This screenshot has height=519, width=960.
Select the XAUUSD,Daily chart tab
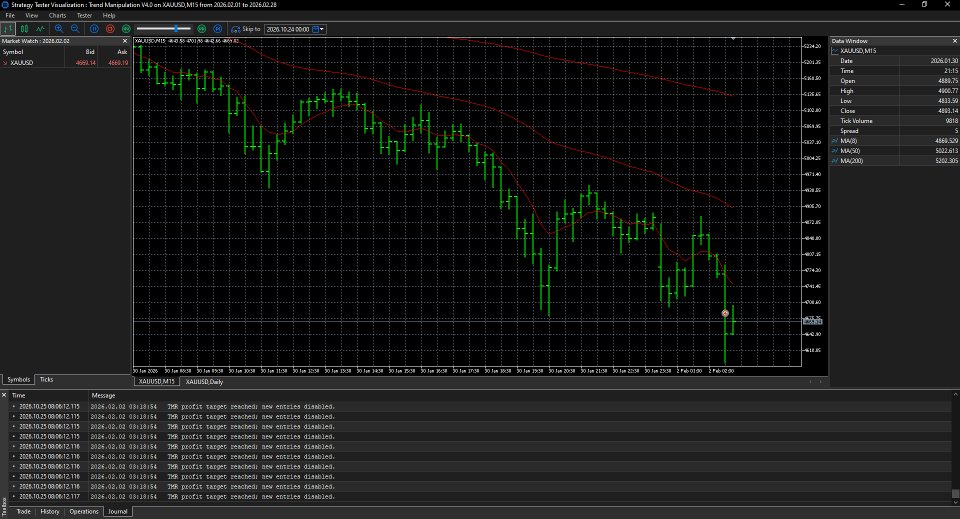click(x=204, y=381)
